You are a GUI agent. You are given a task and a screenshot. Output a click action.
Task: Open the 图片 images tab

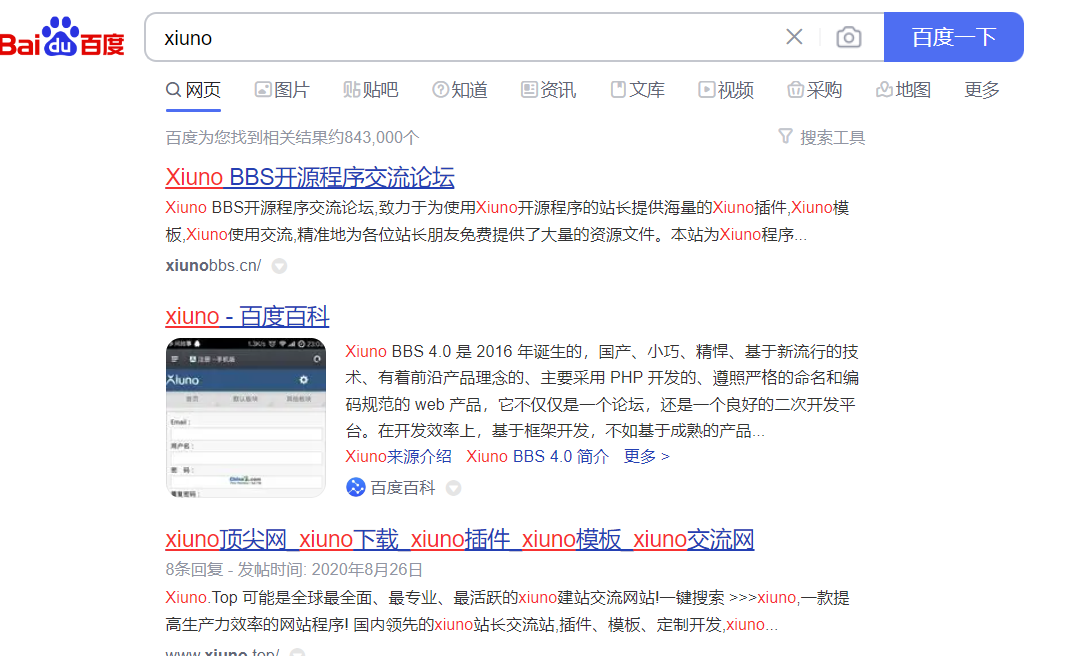281,90
